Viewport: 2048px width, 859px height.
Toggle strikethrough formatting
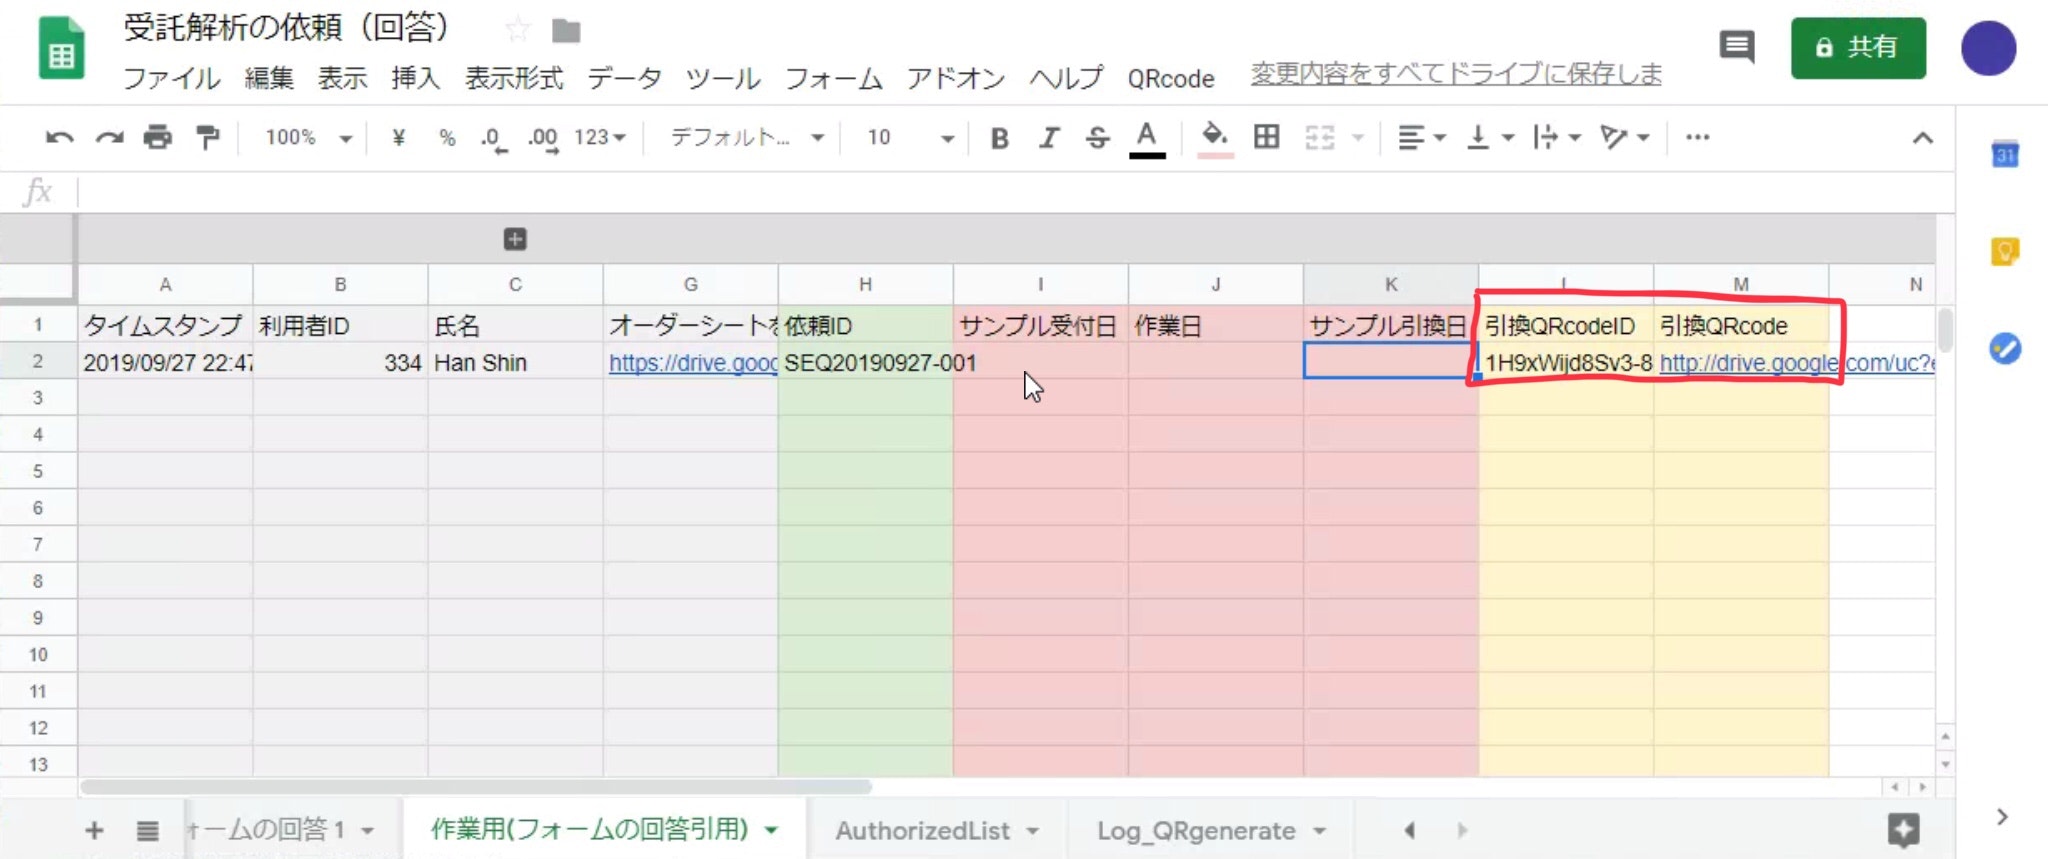[x=1097, y=138]
